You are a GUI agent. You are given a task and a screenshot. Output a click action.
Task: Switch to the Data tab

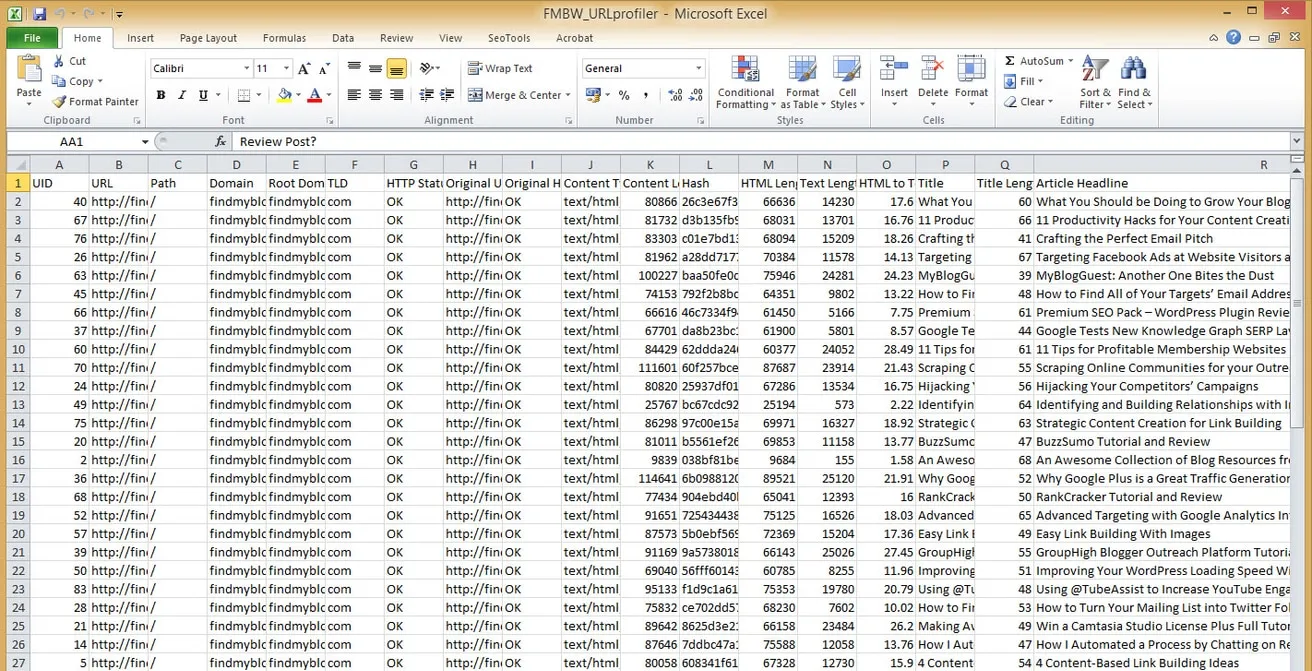click(x=343, y=38)
